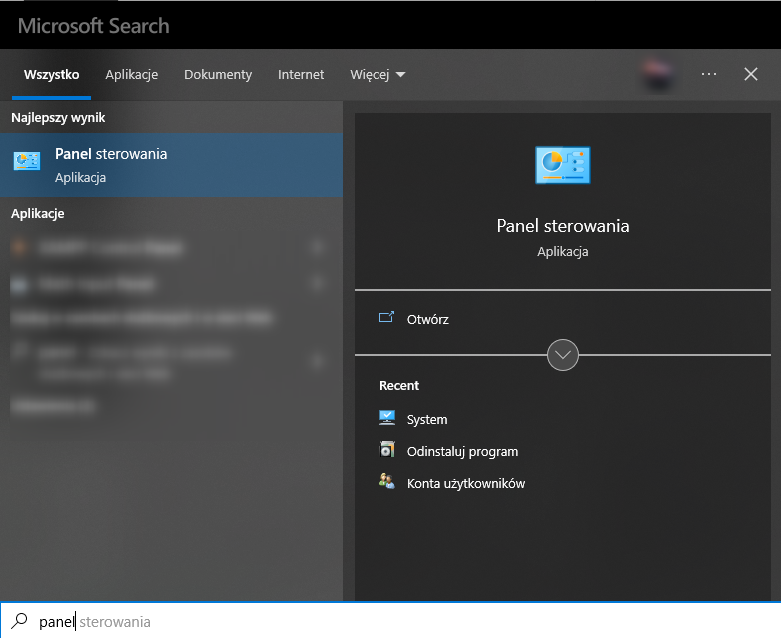781x638 pixels.
Task: Click the Otwórz open-window icon
Action: click(387, 317)
